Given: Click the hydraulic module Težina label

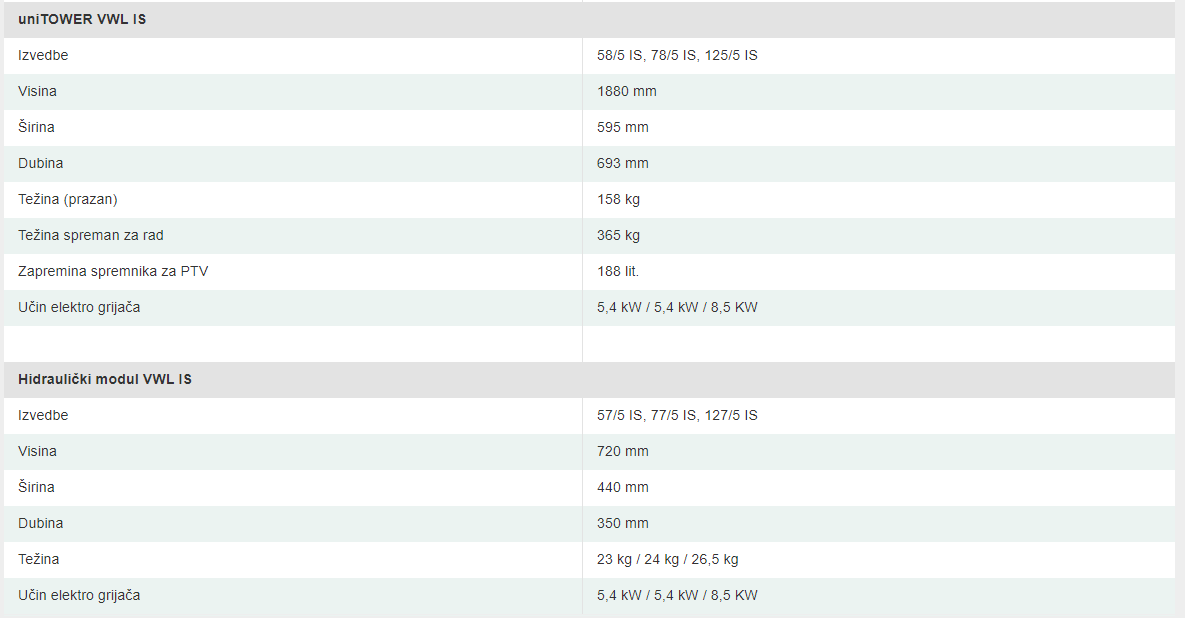Looking at the screenshot, I should 39,559.
